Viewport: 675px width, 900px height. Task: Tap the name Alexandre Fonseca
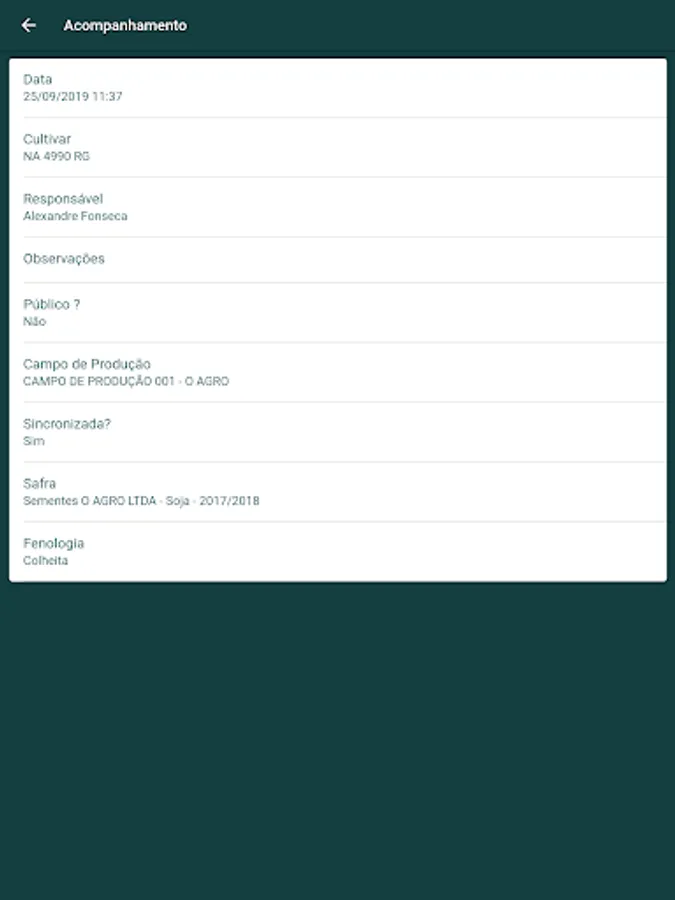[x=75, y=216]
